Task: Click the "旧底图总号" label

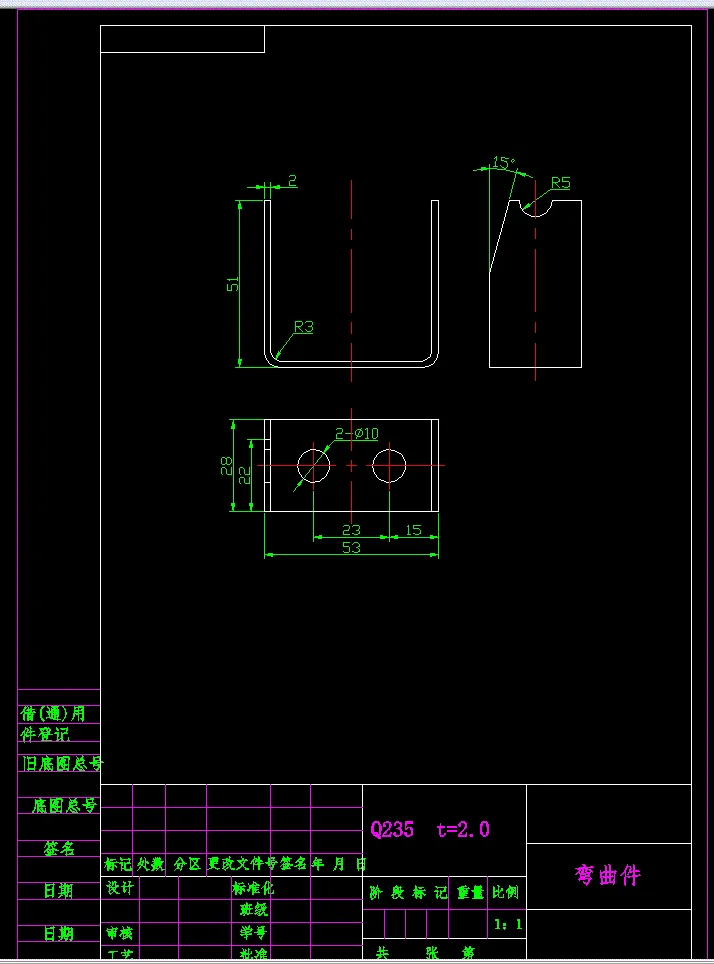Action: point(62,764)
